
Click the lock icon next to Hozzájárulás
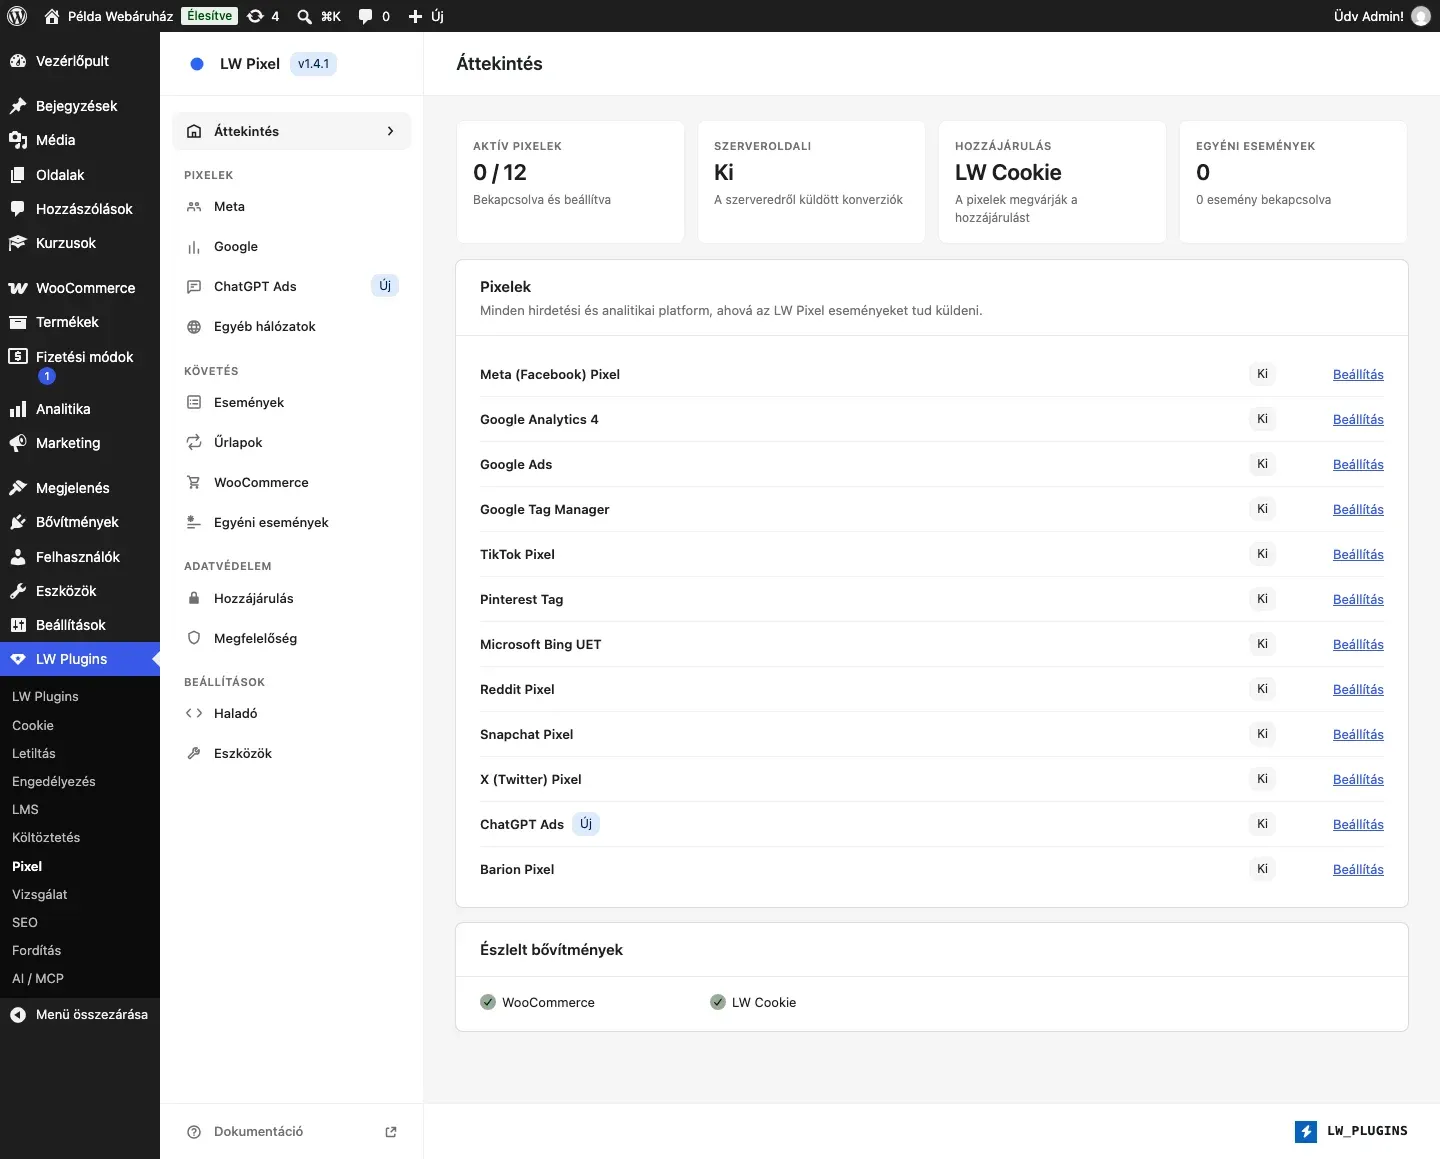194,598
